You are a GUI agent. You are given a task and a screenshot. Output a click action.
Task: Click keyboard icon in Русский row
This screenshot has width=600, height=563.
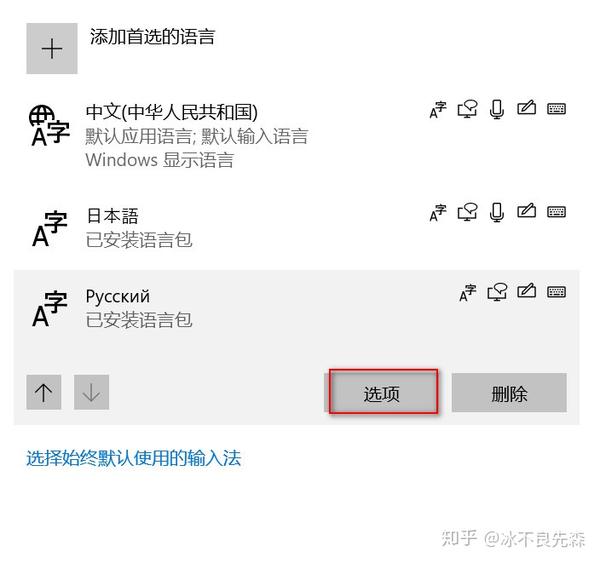coord(556,292)
